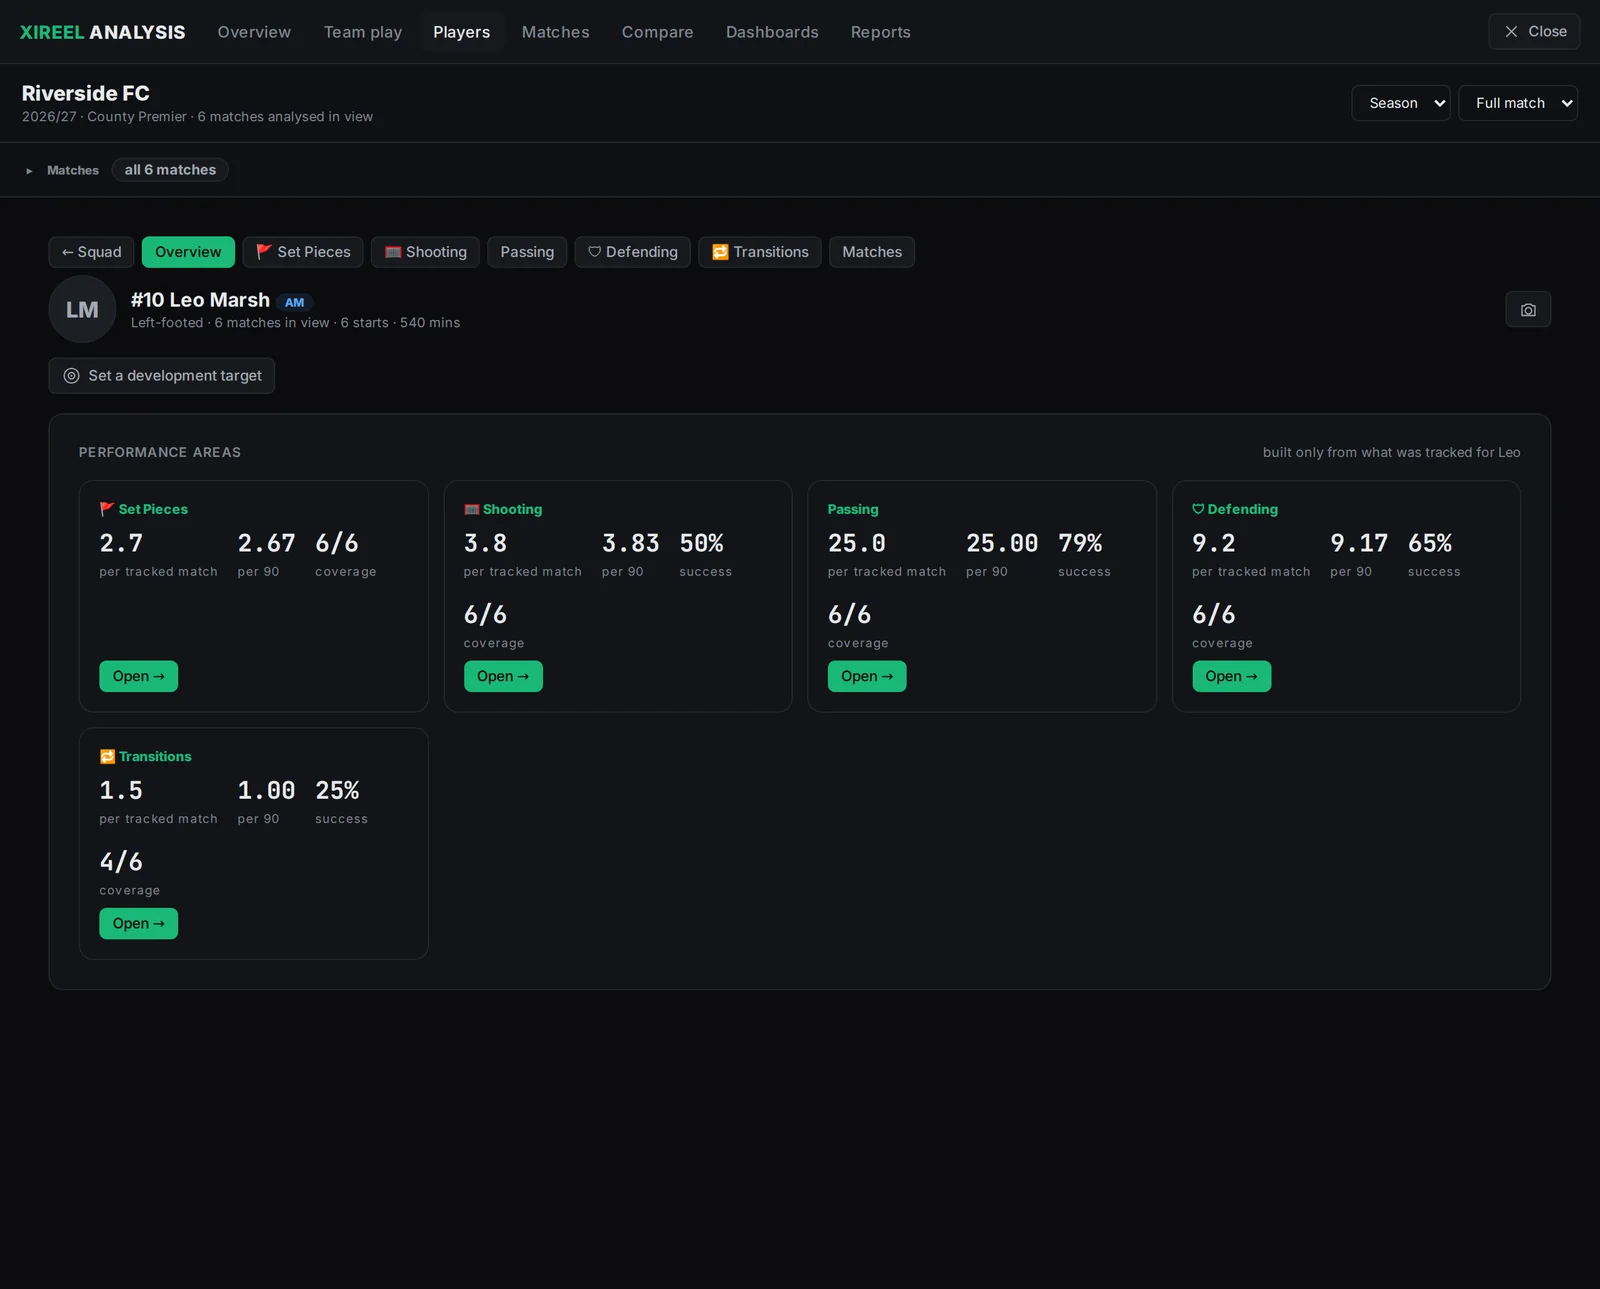Open the Set Pieces flag tab
Screen dimensions: 1600x1289
pyautogui.click(x=303, y=252)
